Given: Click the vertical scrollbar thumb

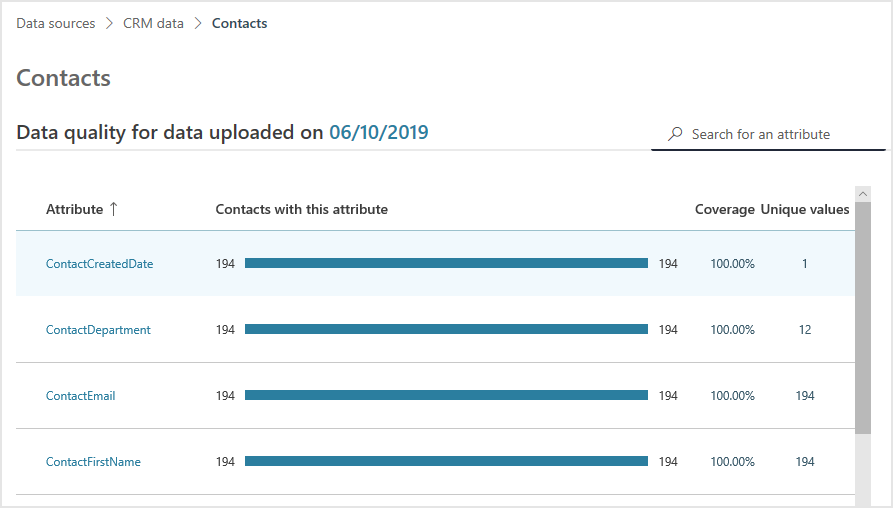Looking at the screenshot, I should coord(863,318).
